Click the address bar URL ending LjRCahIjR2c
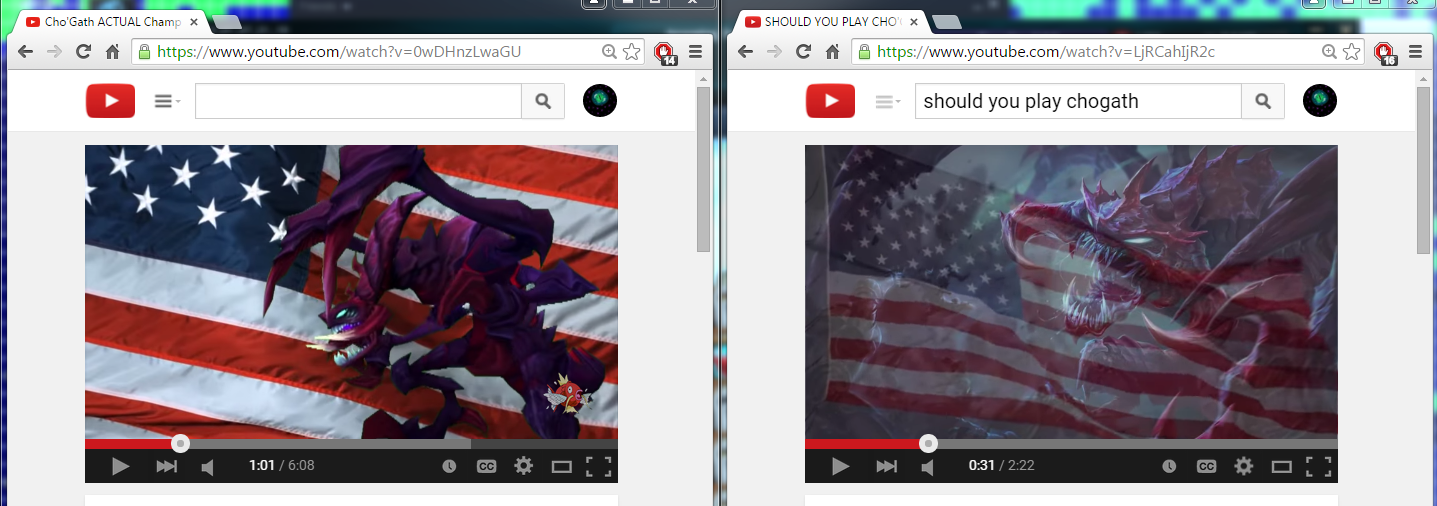Screen dimensions: 1437x506 (x=1048, y=52)
